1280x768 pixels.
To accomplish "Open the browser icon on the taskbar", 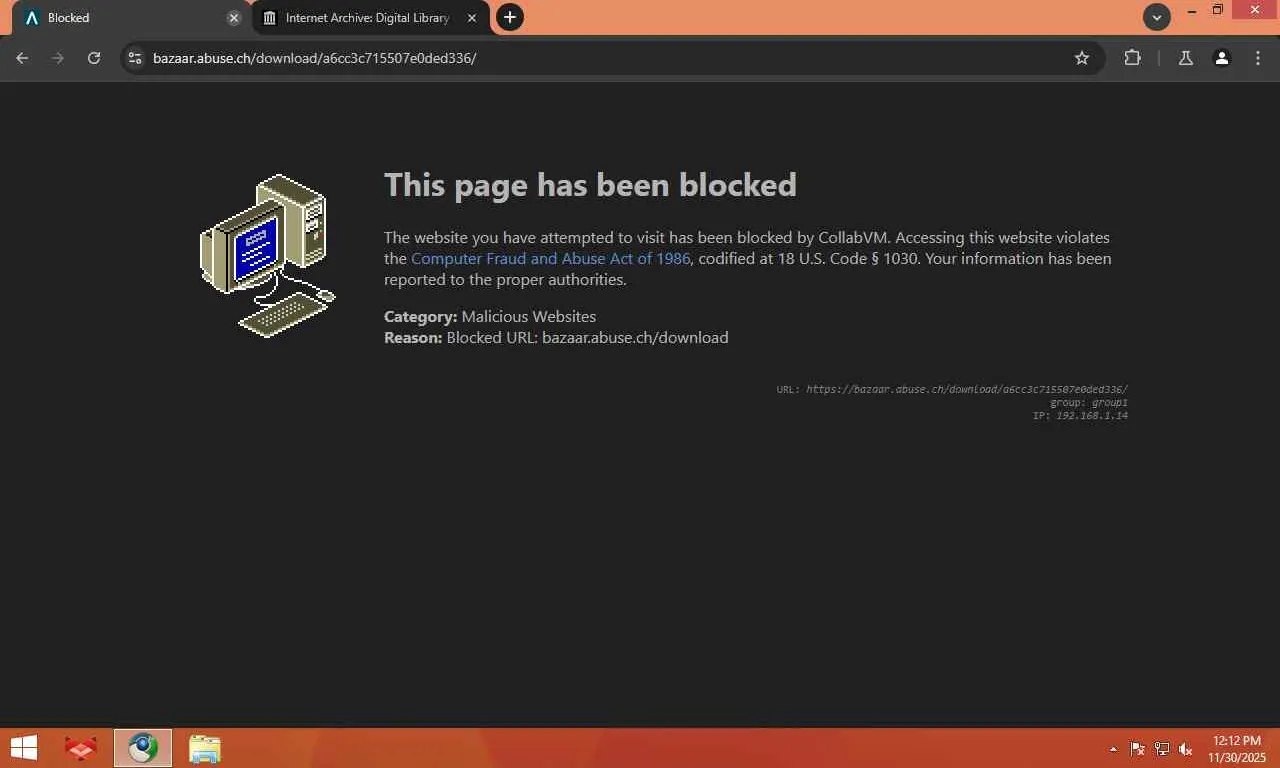I will coord(143,748).
